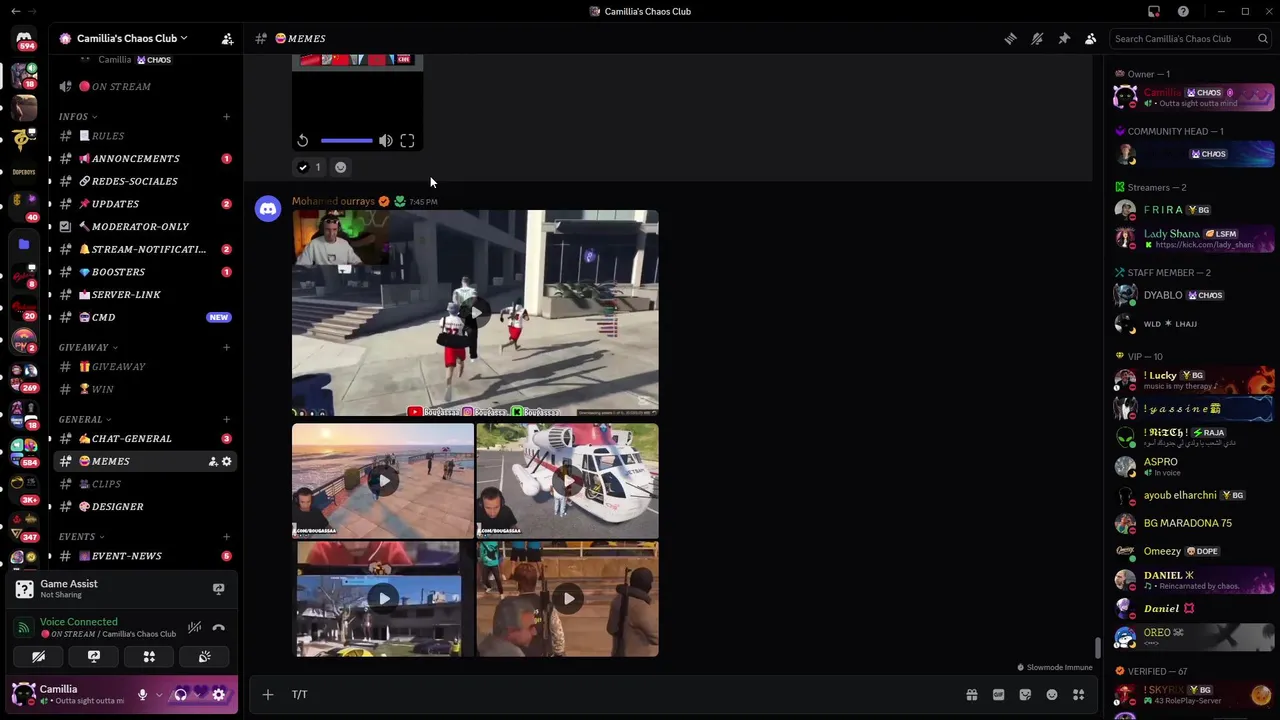Add a reaction with smiley button
Image resolution: width=1280 pixels, height=720 pixels.
[340, 167]
